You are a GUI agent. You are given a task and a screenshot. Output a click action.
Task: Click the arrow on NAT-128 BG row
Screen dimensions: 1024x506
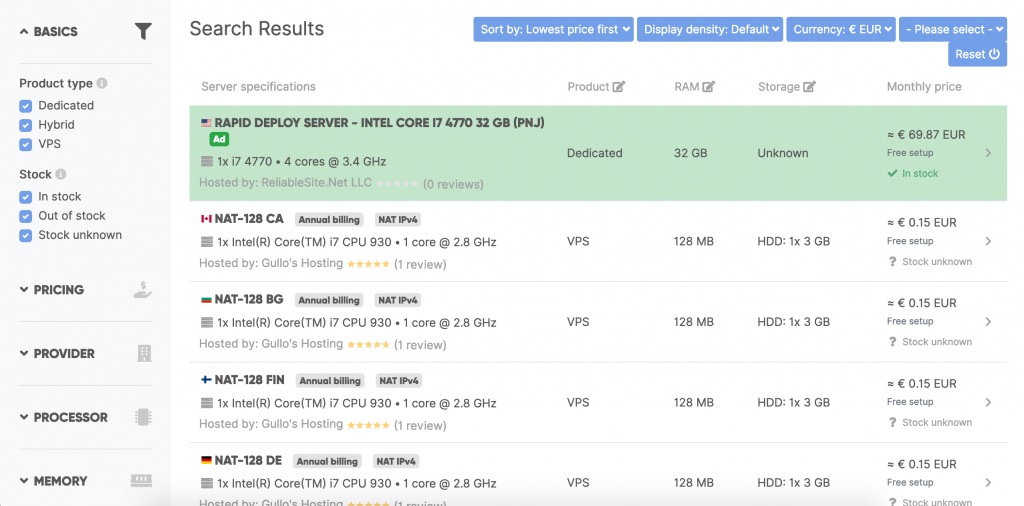[x=988, y=322]
